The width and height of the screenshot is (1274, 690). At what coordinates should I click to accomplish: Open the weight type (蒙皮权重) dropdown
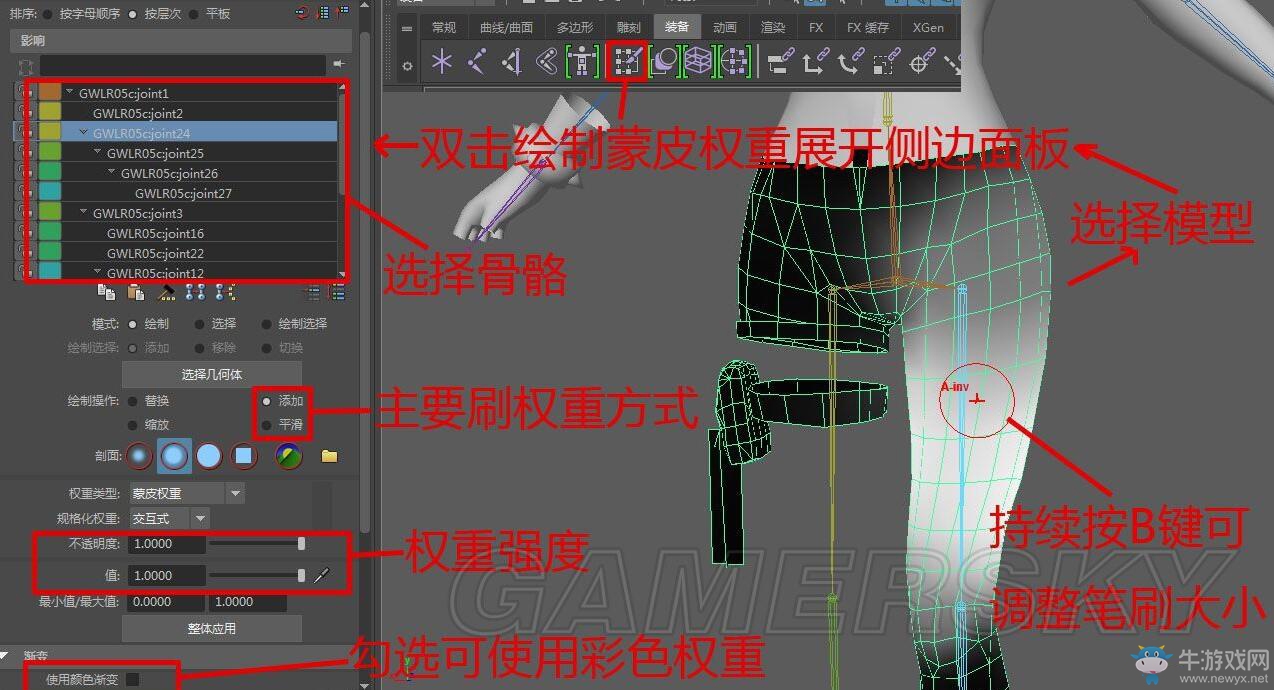[235, 493]
